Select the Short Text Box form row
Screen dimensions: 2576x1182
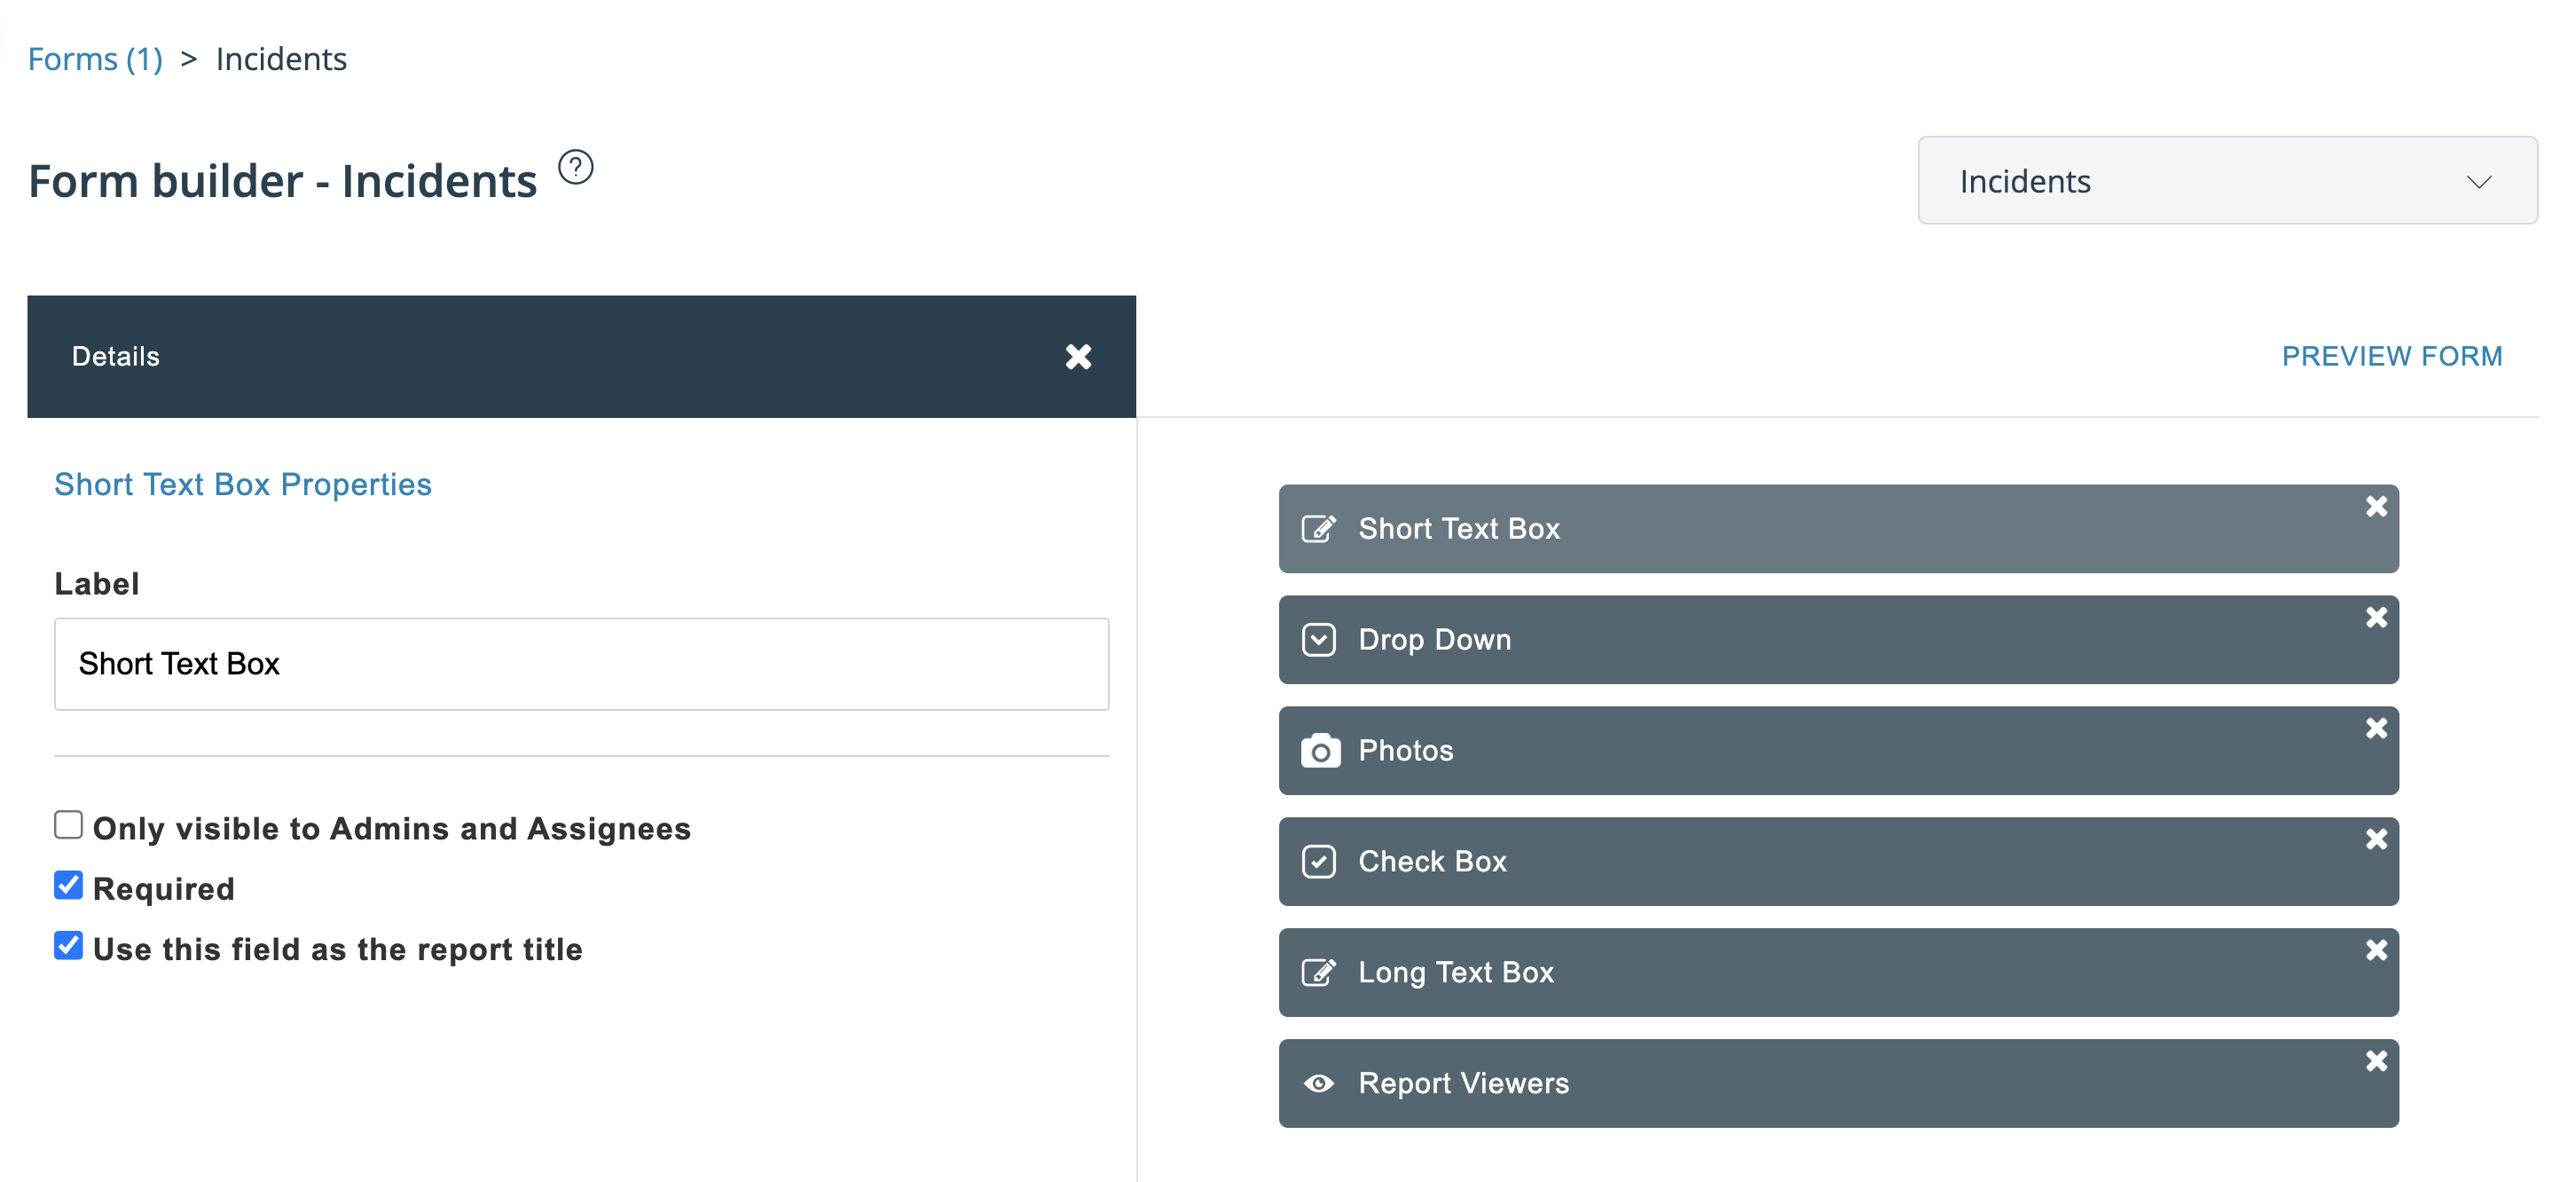pyautogui.click(x=1838, y=529)
